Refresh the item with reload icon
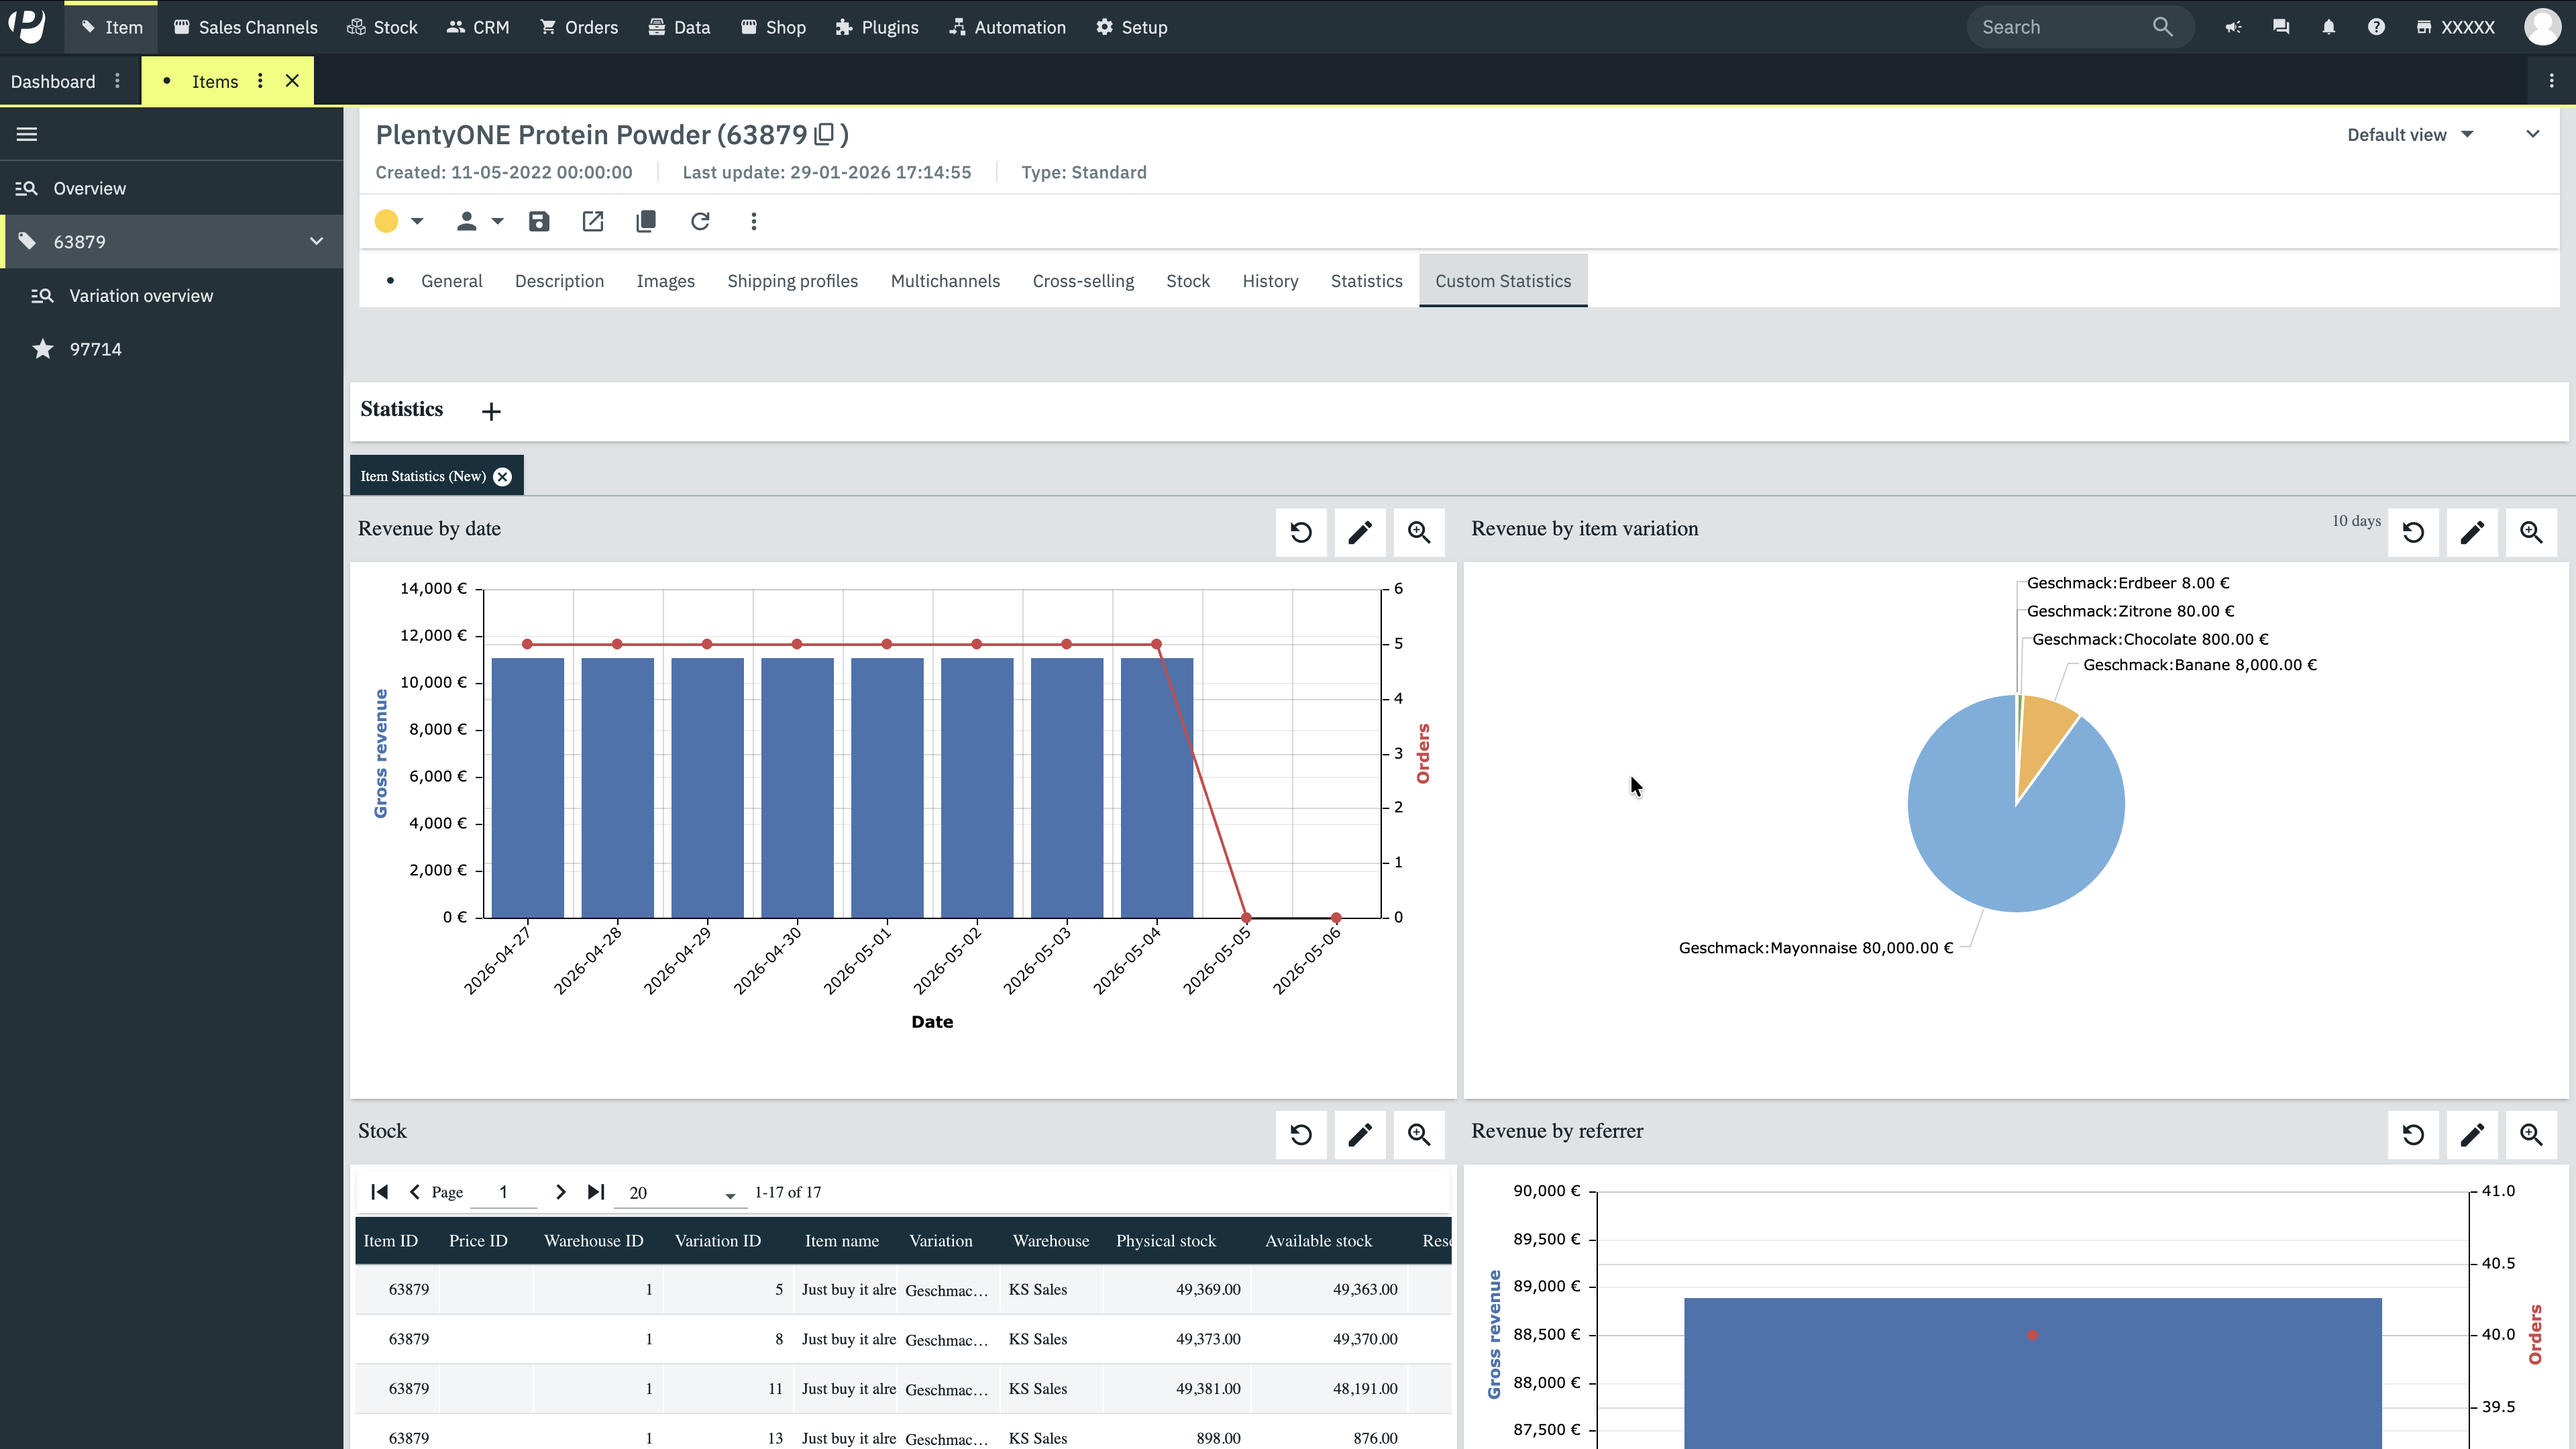The height and width of the screenshot is (1449, 2576). [700, 221]
